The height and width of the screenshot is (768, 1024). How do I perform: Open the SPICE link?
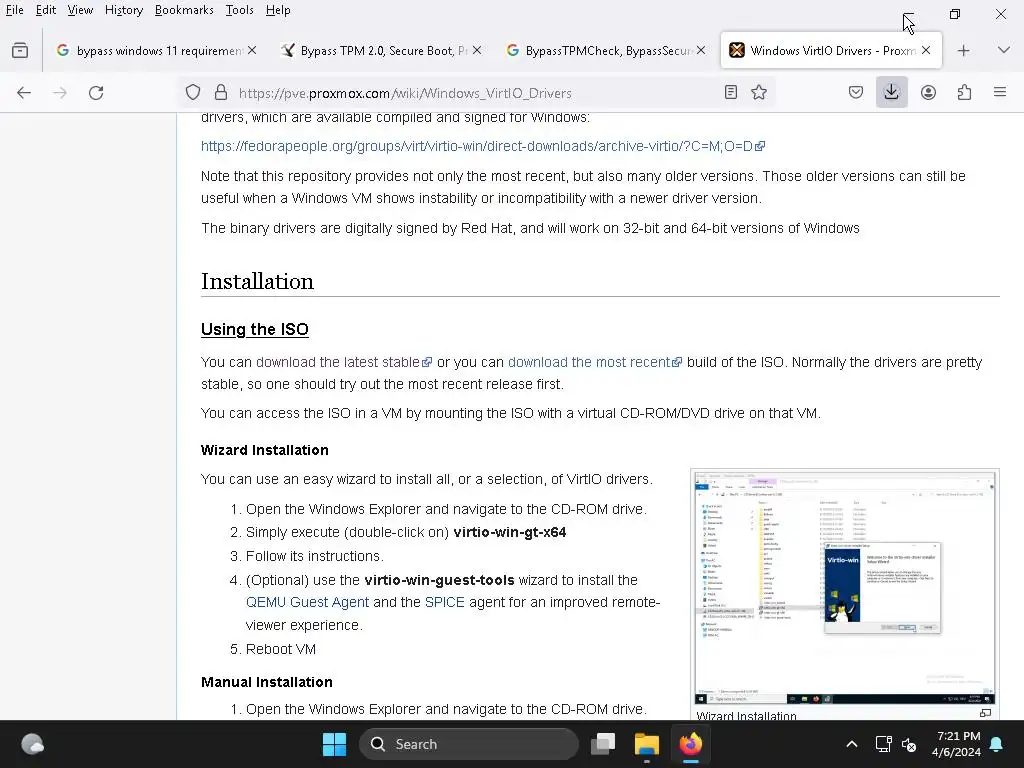(x=445, y=602)
